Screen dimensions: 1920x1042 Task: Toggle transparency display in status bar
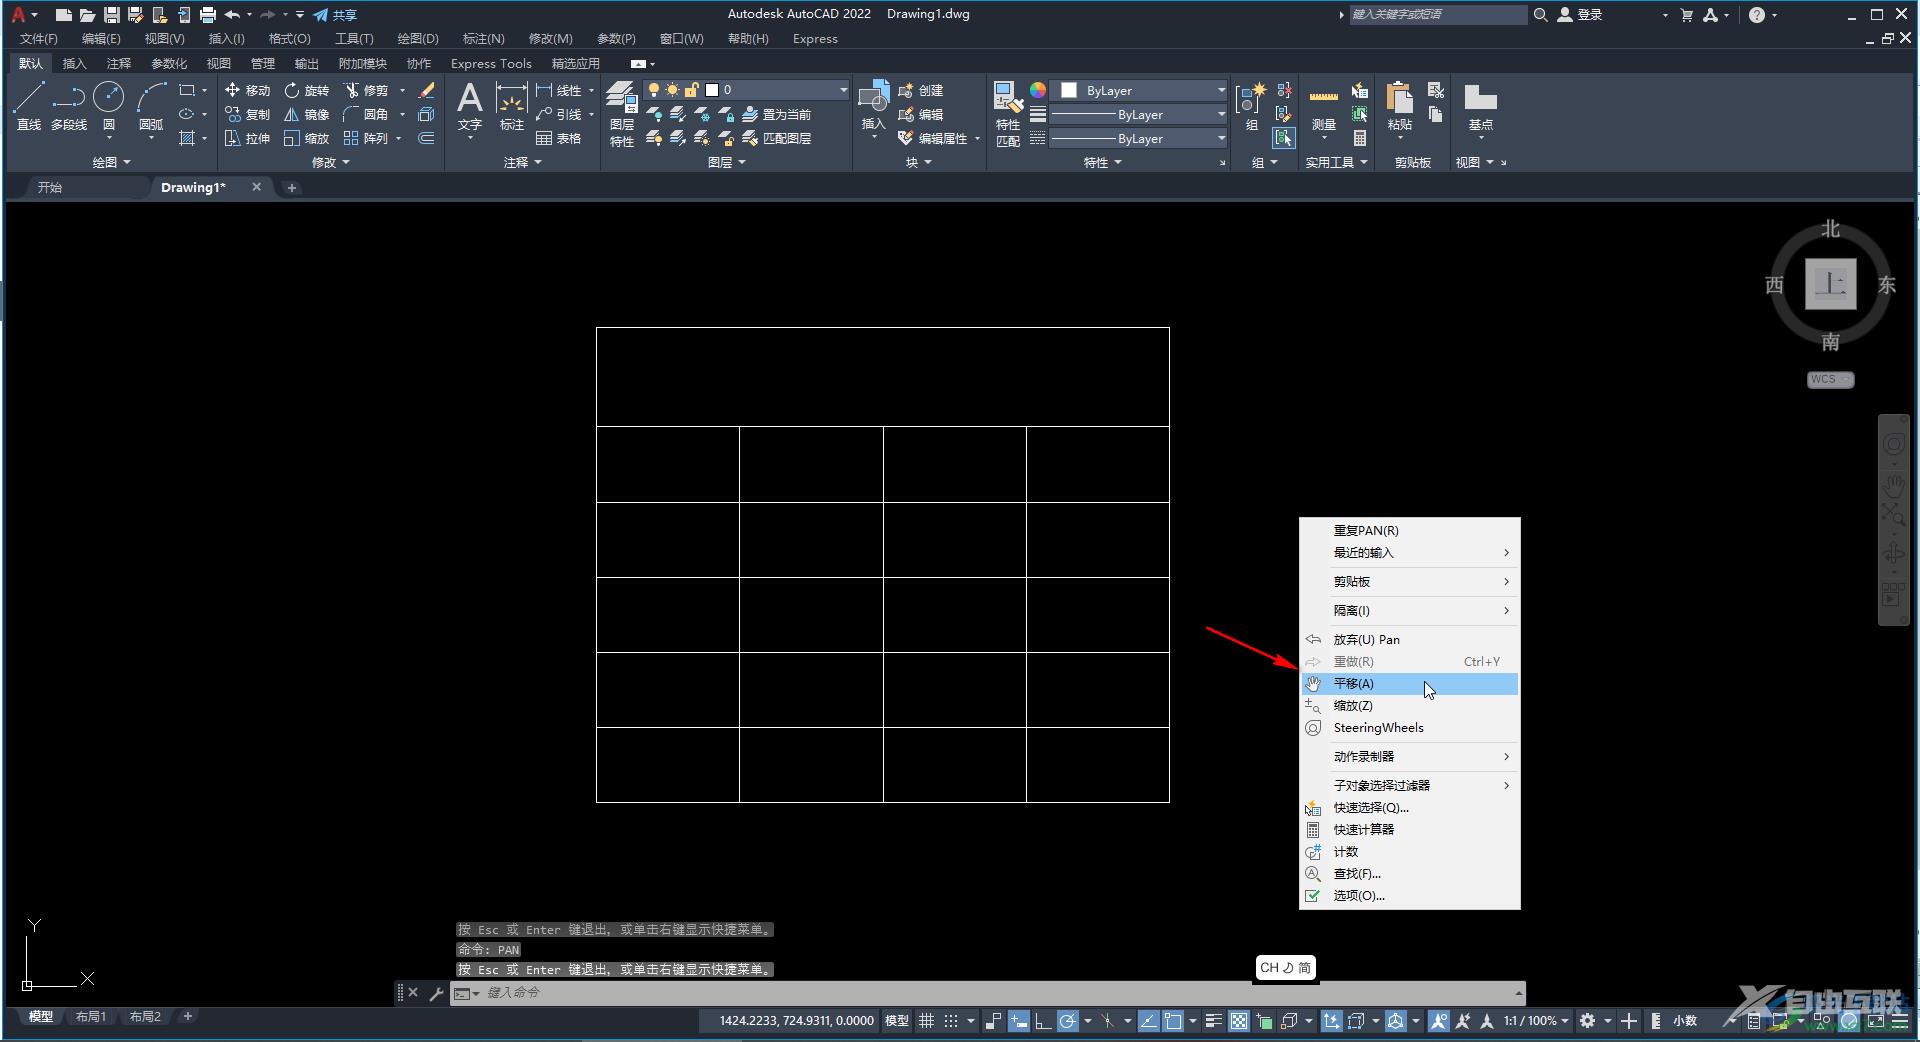pos(1239,1021)
